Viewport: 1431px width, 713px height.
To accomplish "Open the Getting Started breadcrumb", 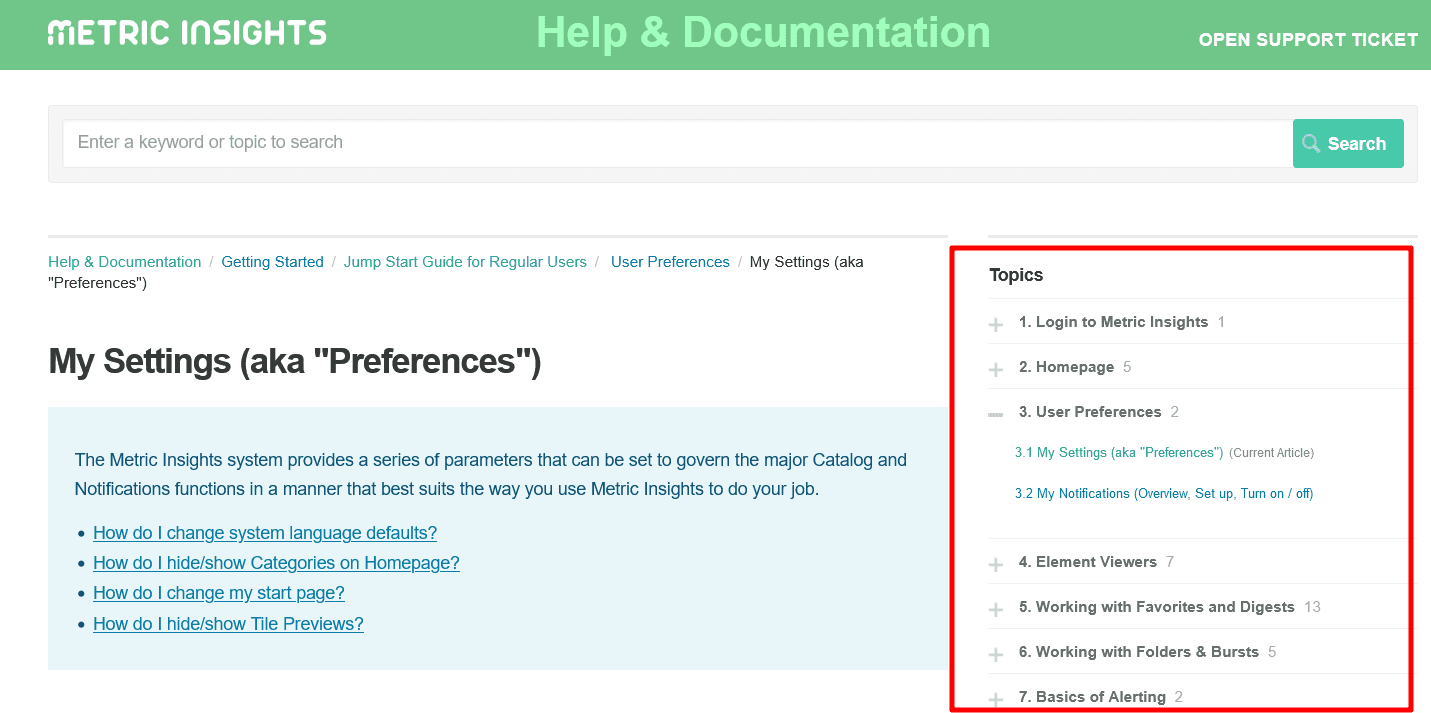I will click(272, 262).
